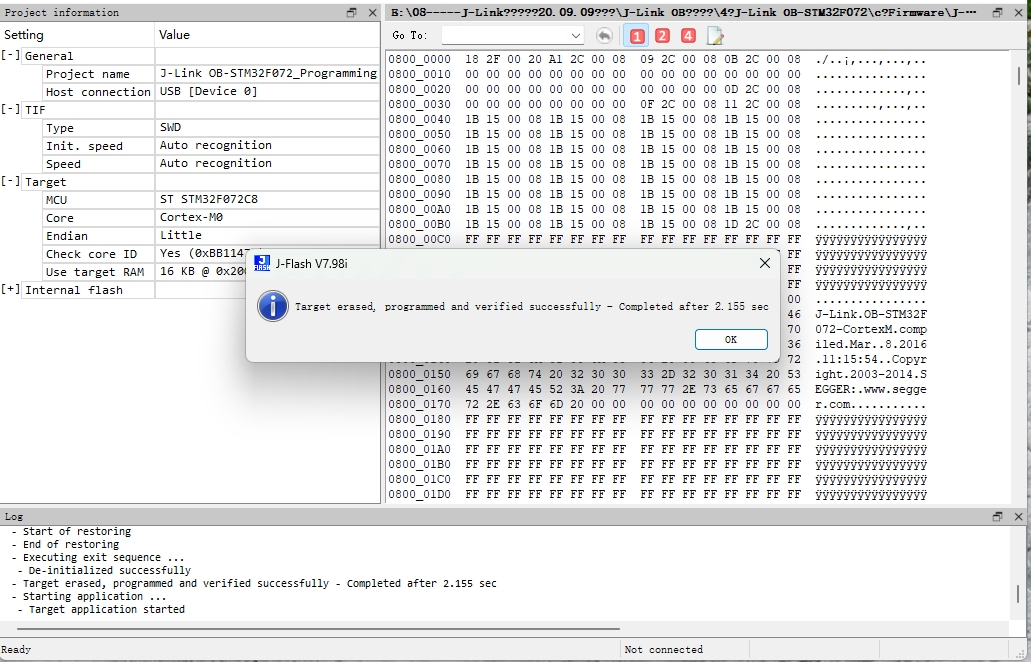
Task: Click 'ST STM32F072C8' value
Action: click(208, 199)
